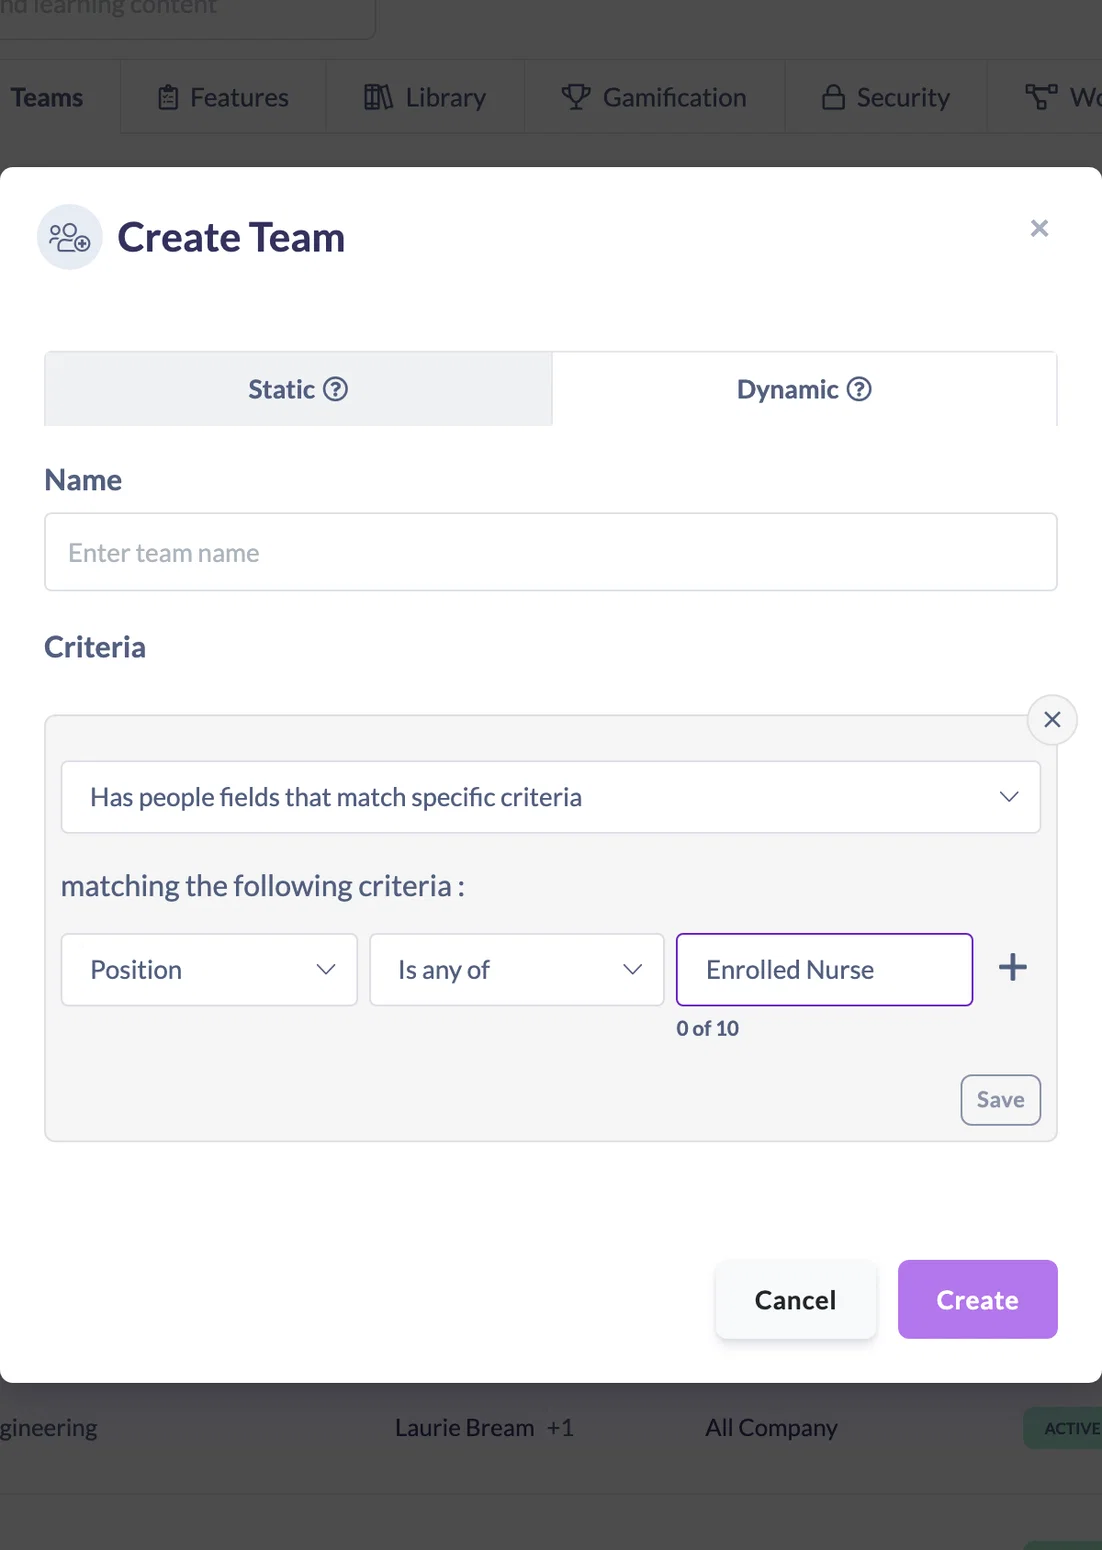Screen dimensions: 1102x1550
Task: Click the Gamification trophy icon
Action: (x=576, y=97)
